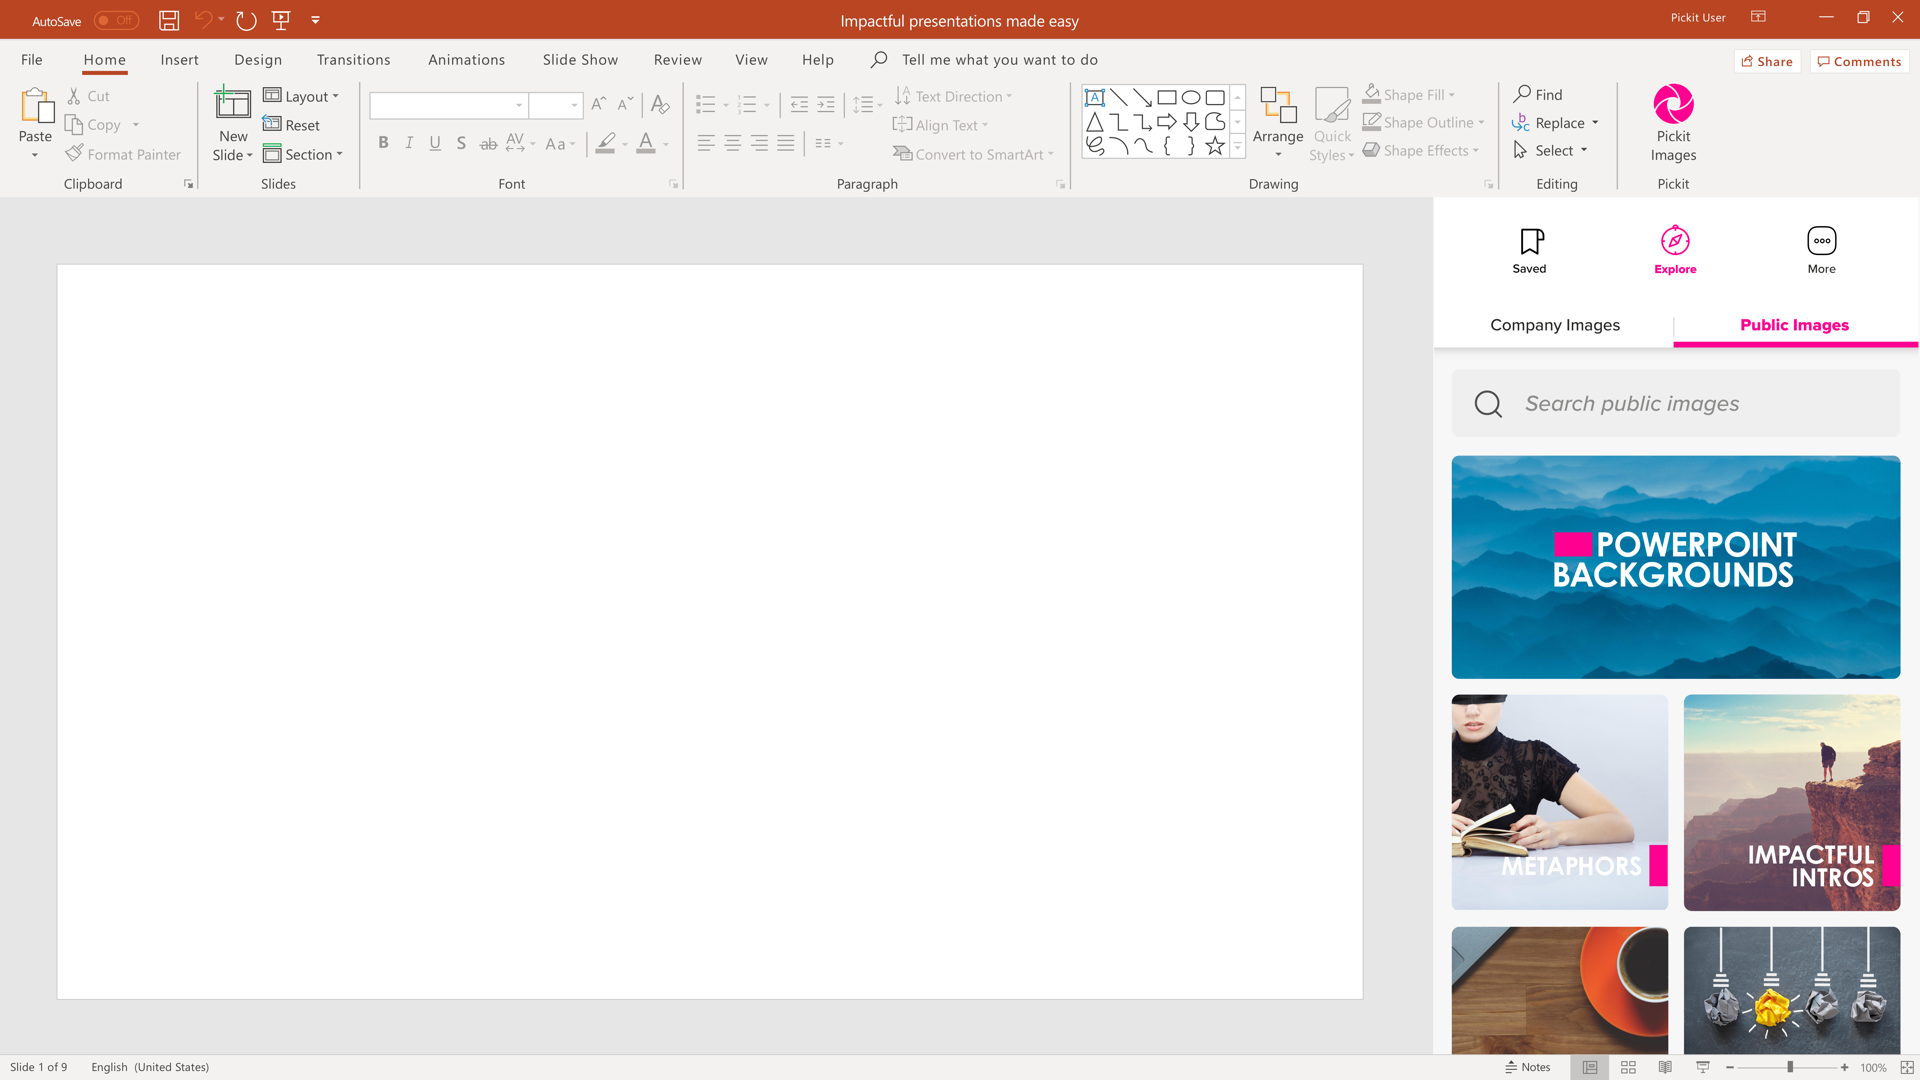Screen dimensions: 1920x1080
Task: Center align the text
Action: (x=733, y=143)
